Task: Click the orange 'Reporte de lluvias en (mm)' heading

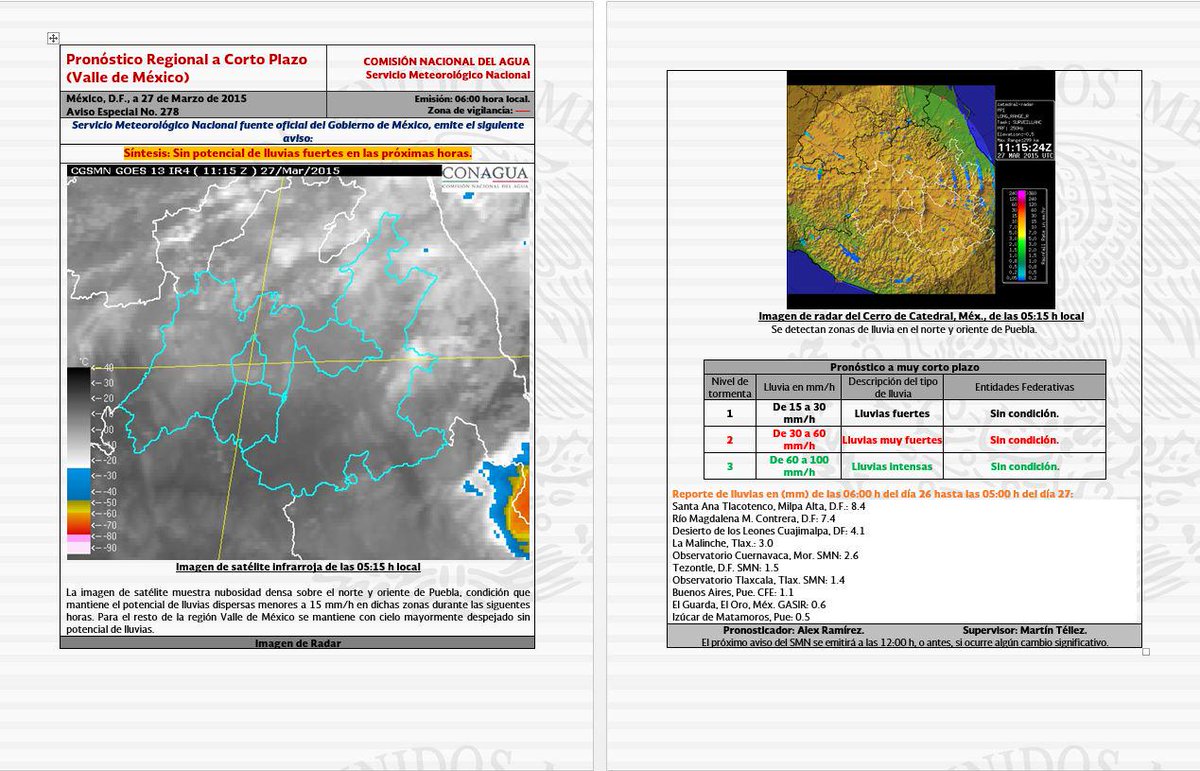Action: point(872,494)
